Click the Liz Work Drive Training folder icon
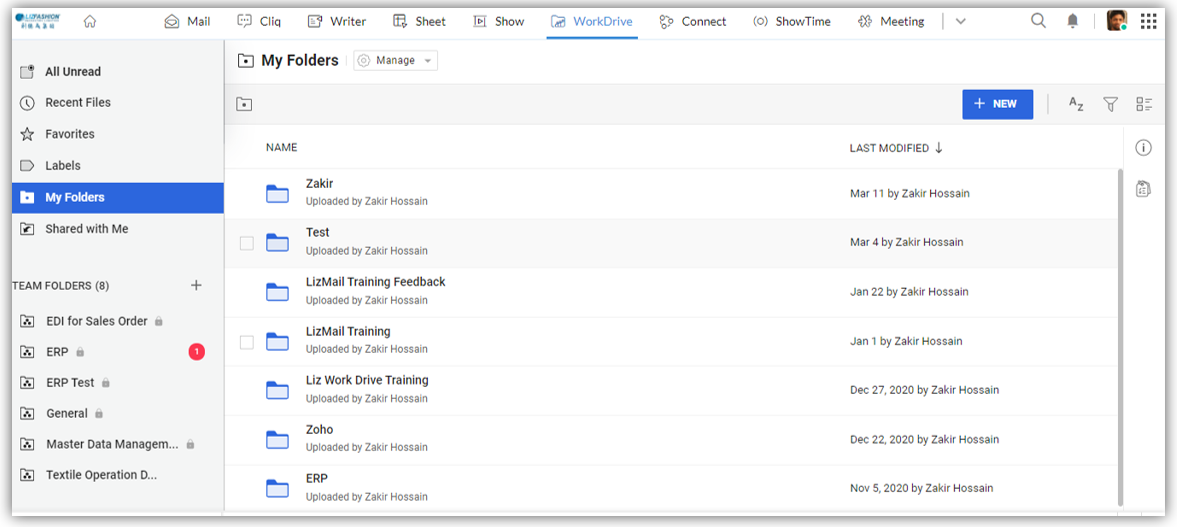Image resolution: width=1177 pixels, height=527 pixels. (x=278, y=390)
